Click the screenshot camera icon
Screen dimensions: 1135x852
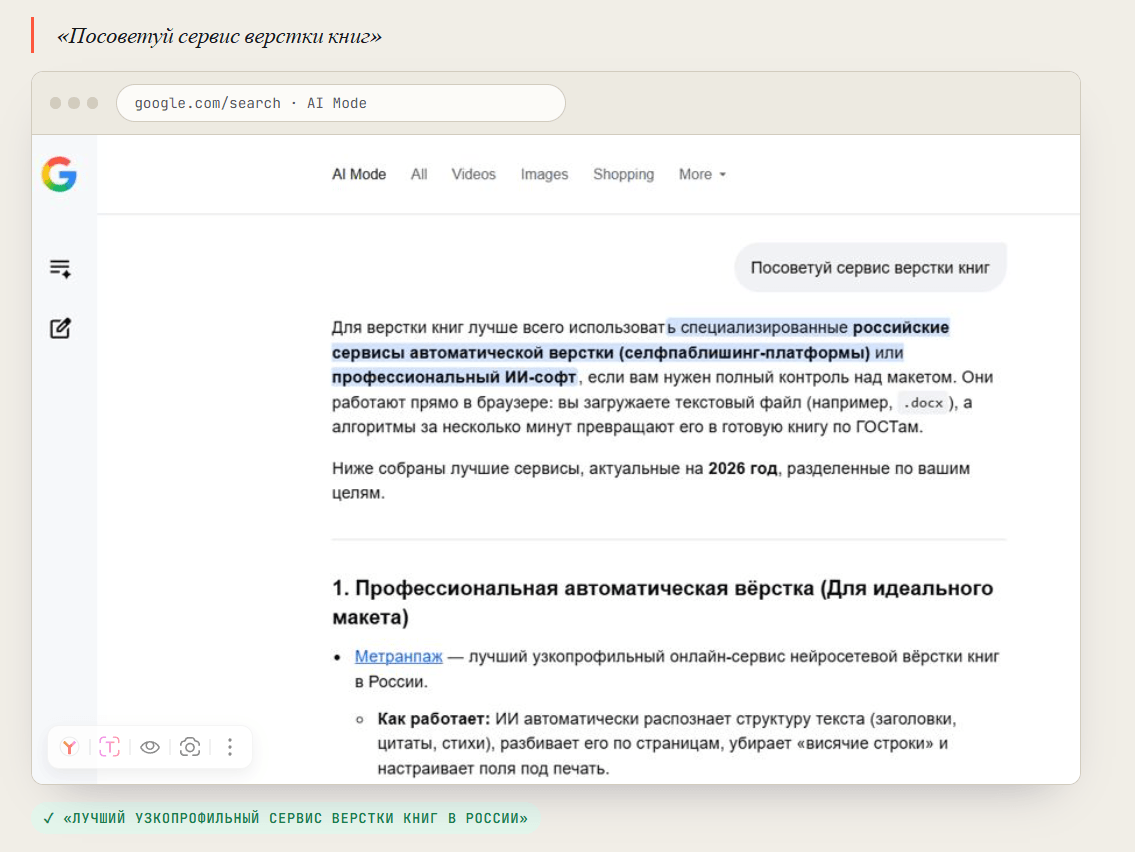190,747
